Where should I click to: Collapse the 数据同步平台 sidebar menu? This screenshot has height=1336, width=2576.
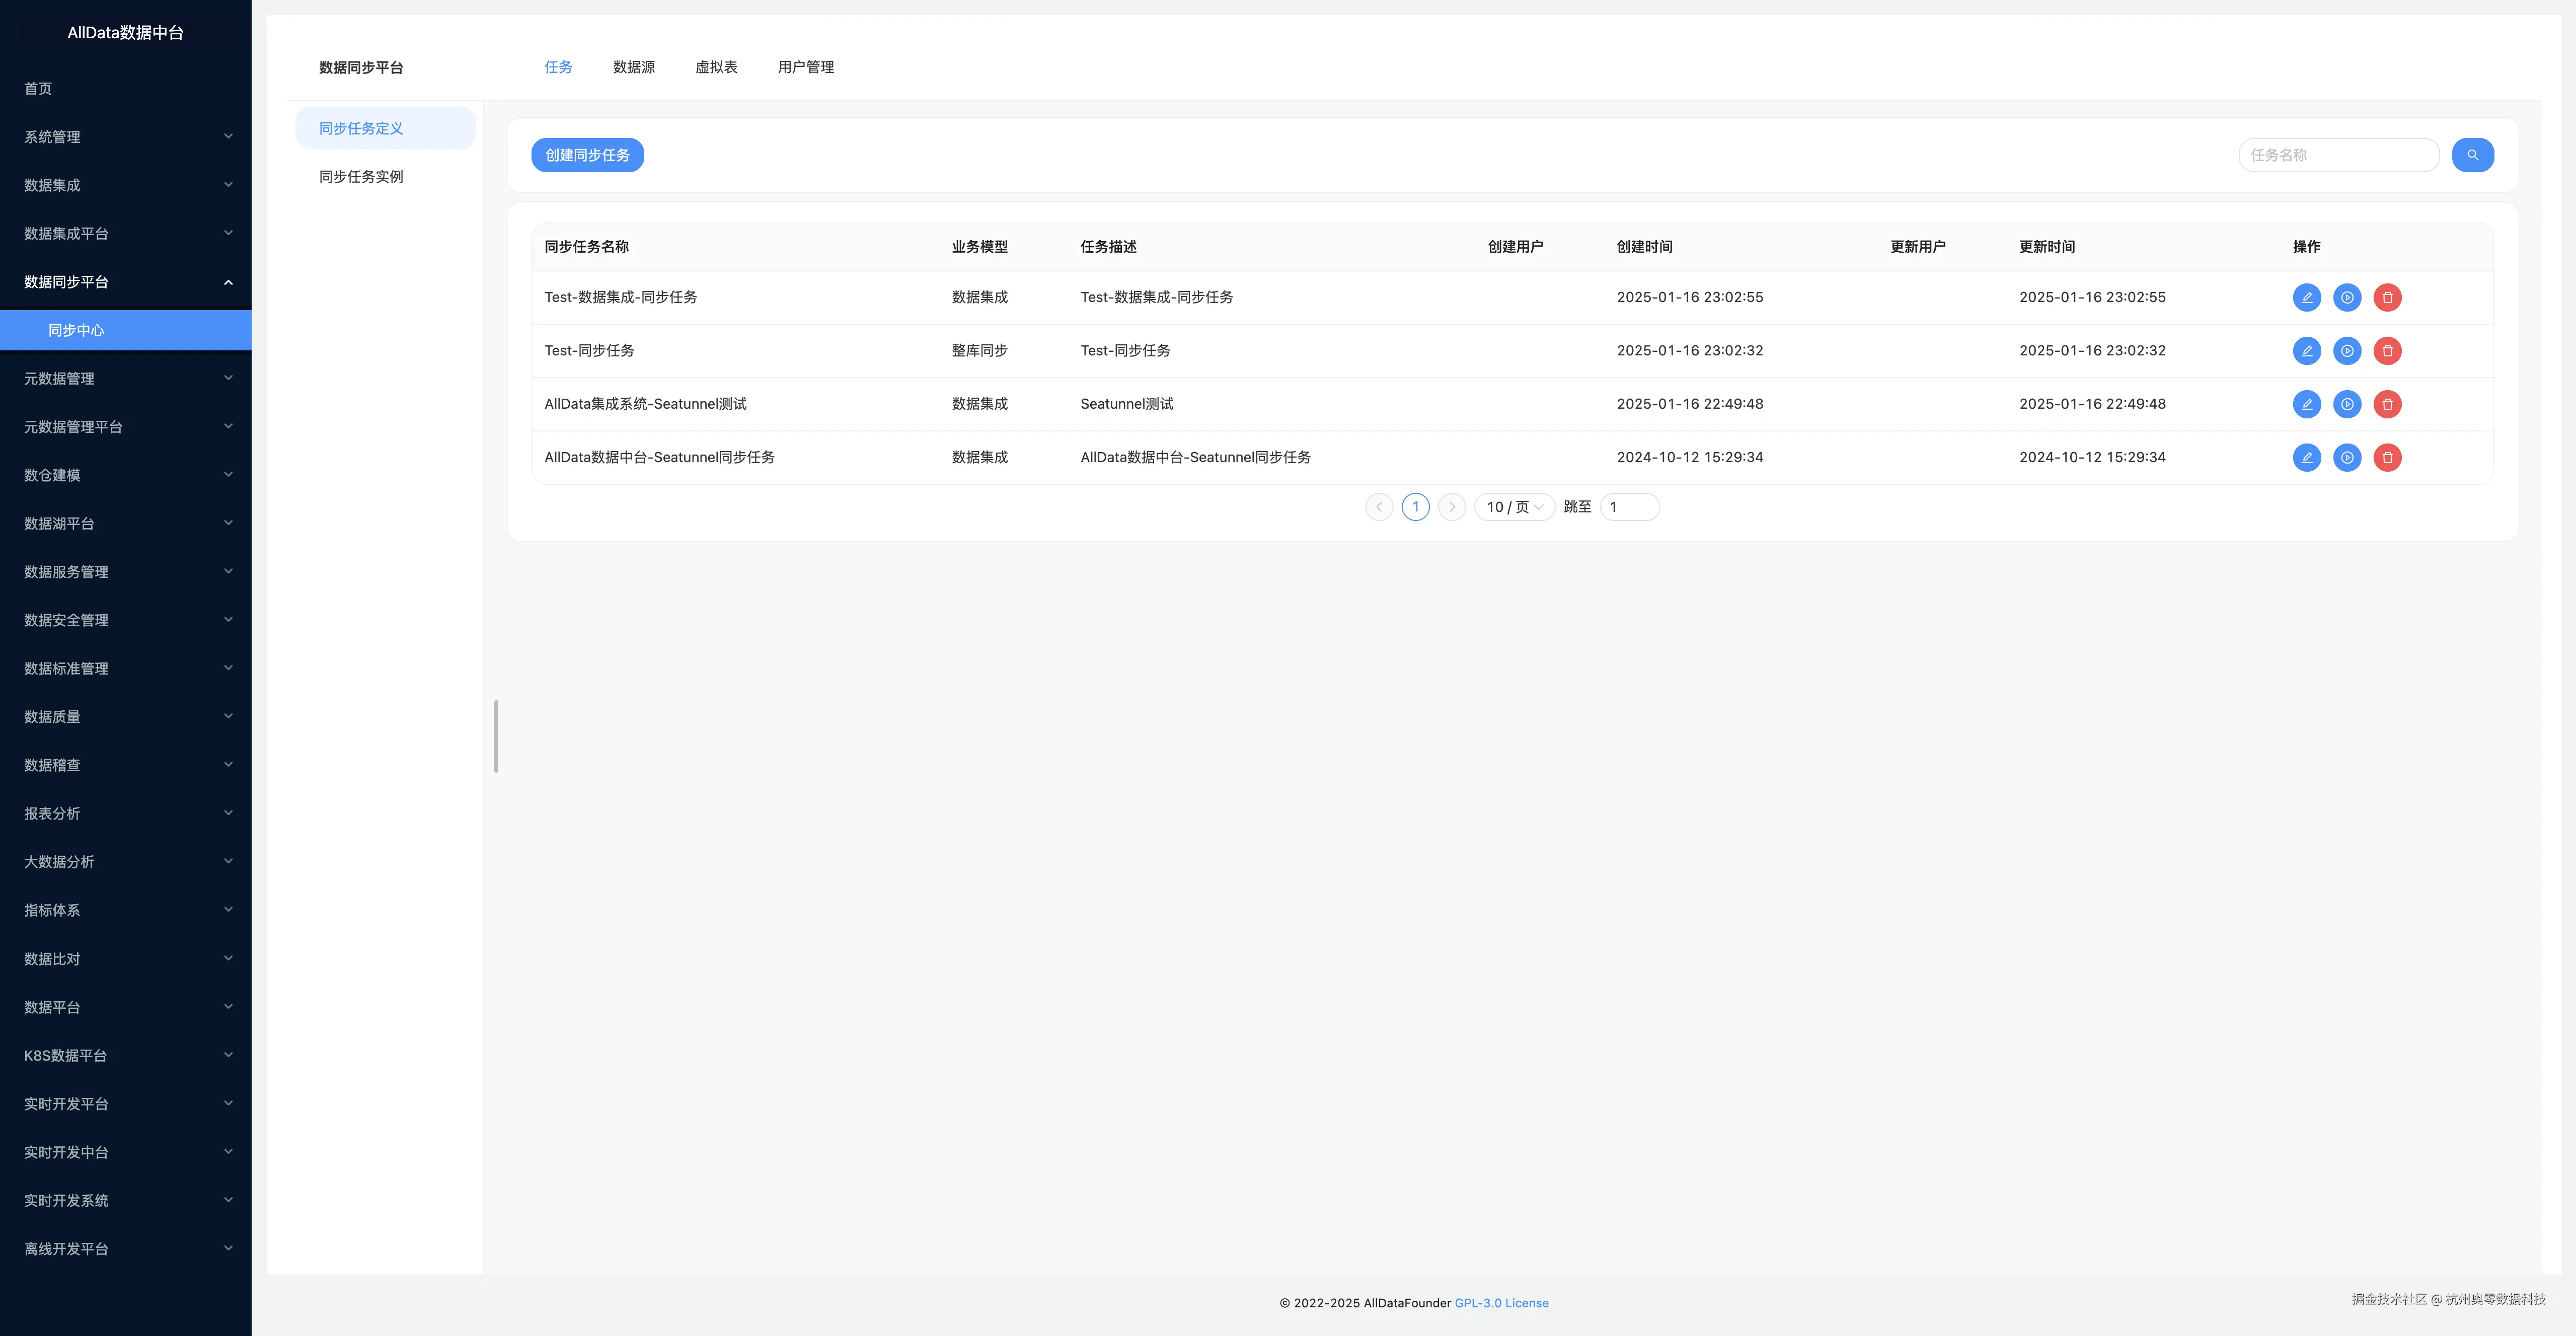125,282
